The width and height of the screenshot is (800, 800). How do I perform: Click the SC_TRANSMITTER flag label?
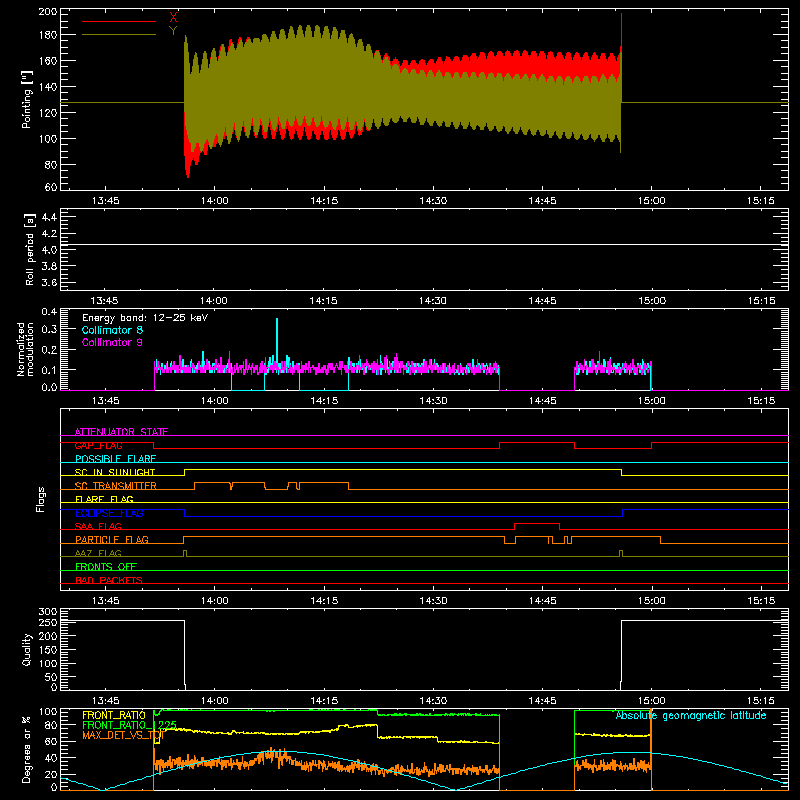point(116,486)
